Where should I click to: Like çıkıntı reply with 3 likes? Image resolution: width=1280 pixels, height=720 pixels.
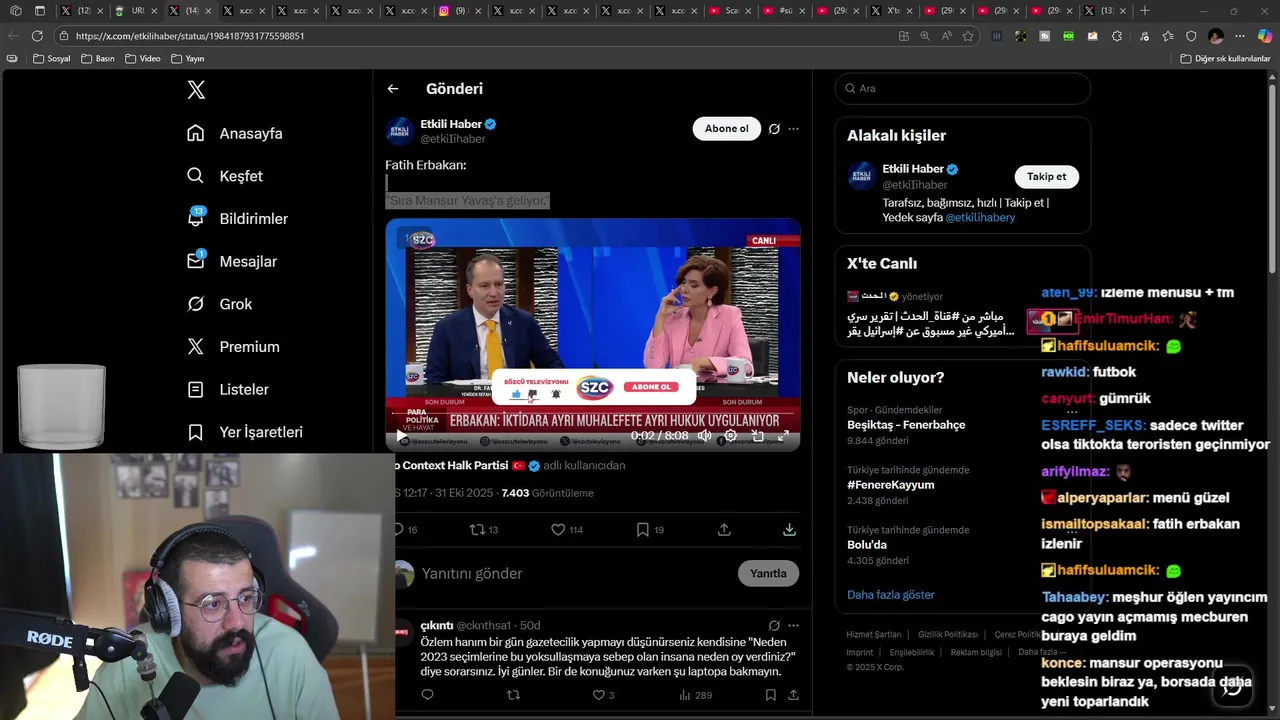click(x=603, y=695)
